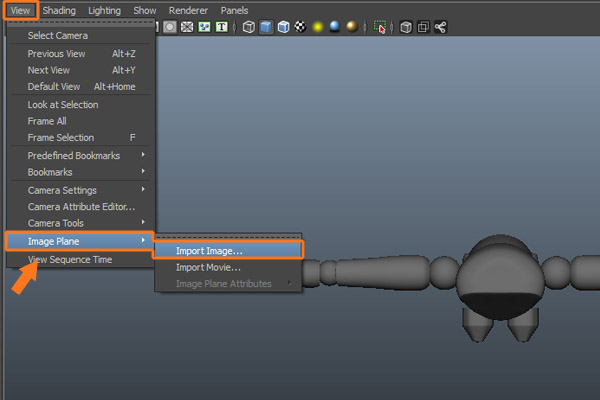Image resolution: width=600 pixels, height=400 pixels.
Task: Enable smooth shade blue cube icon
Action: pyautogui.click(x=266, y=28)
